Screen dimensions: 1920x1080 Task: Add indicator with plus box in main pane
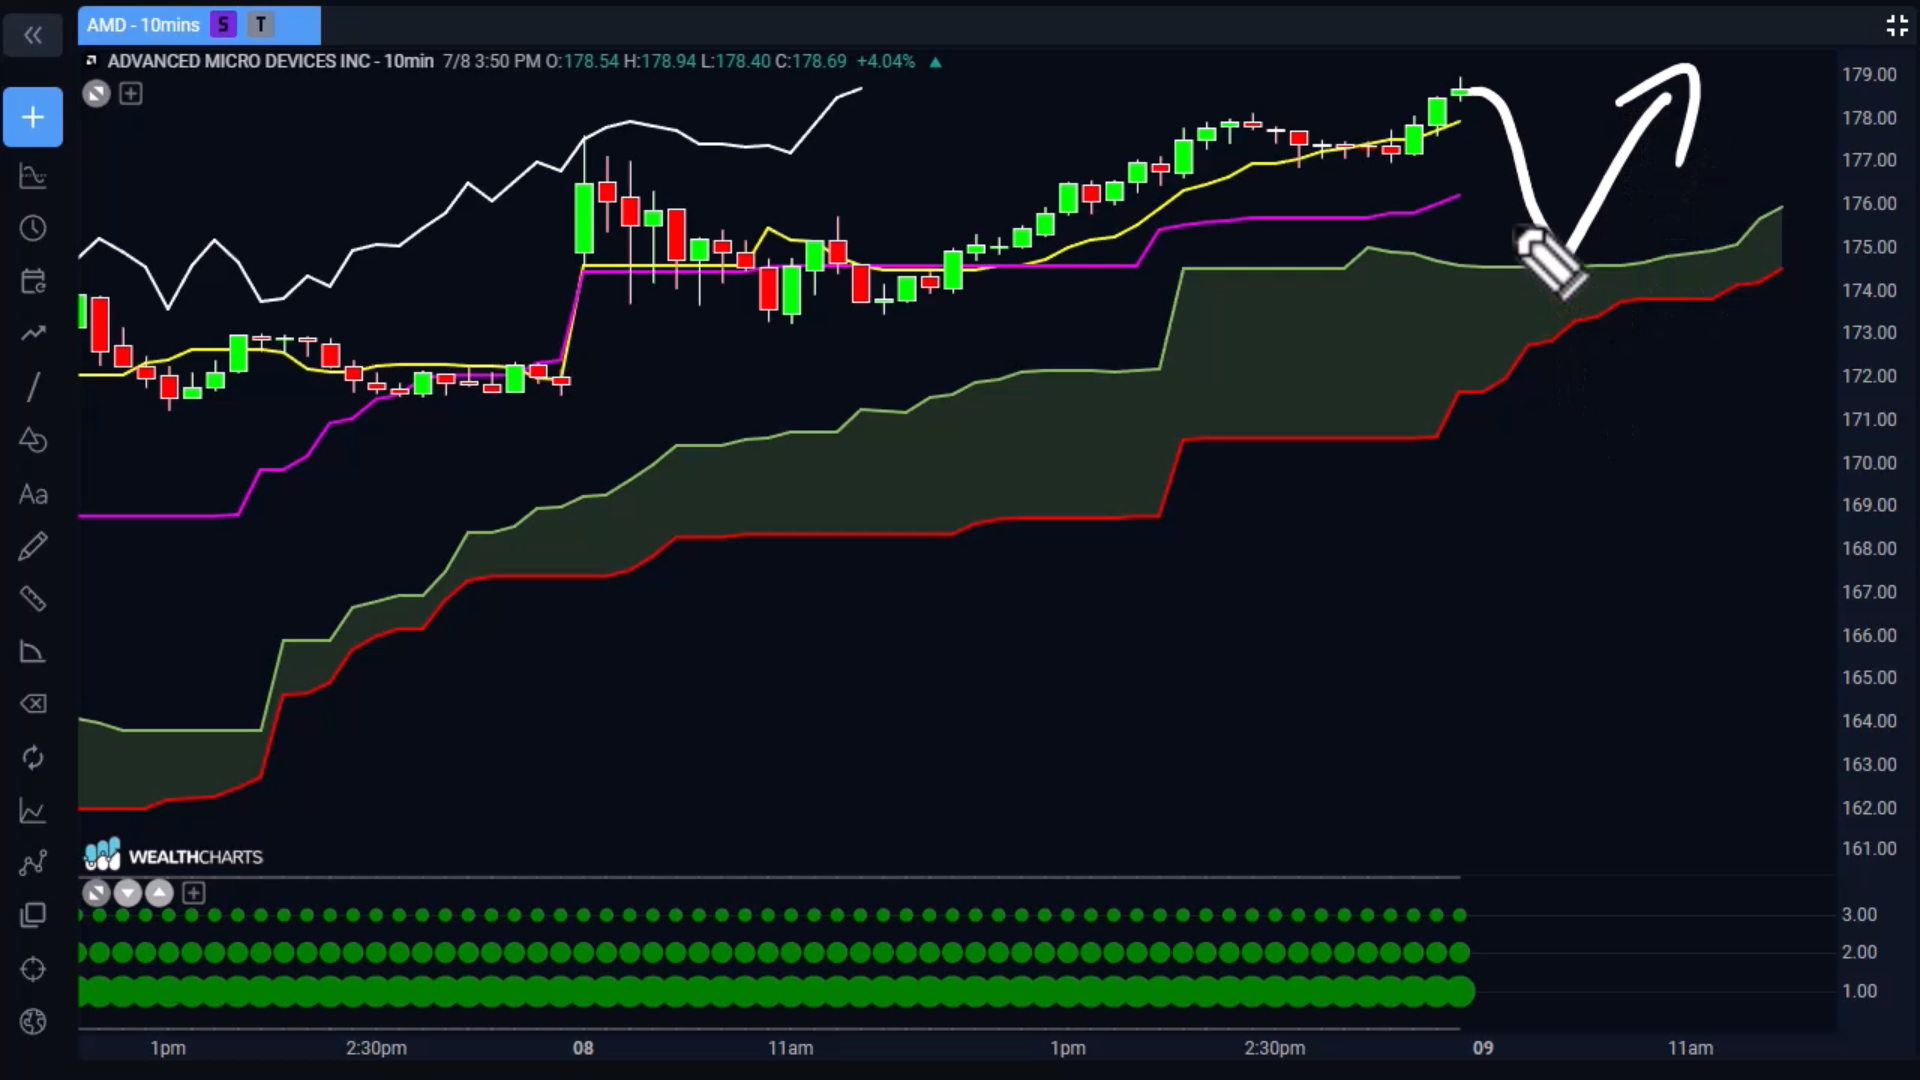(131, 94)
